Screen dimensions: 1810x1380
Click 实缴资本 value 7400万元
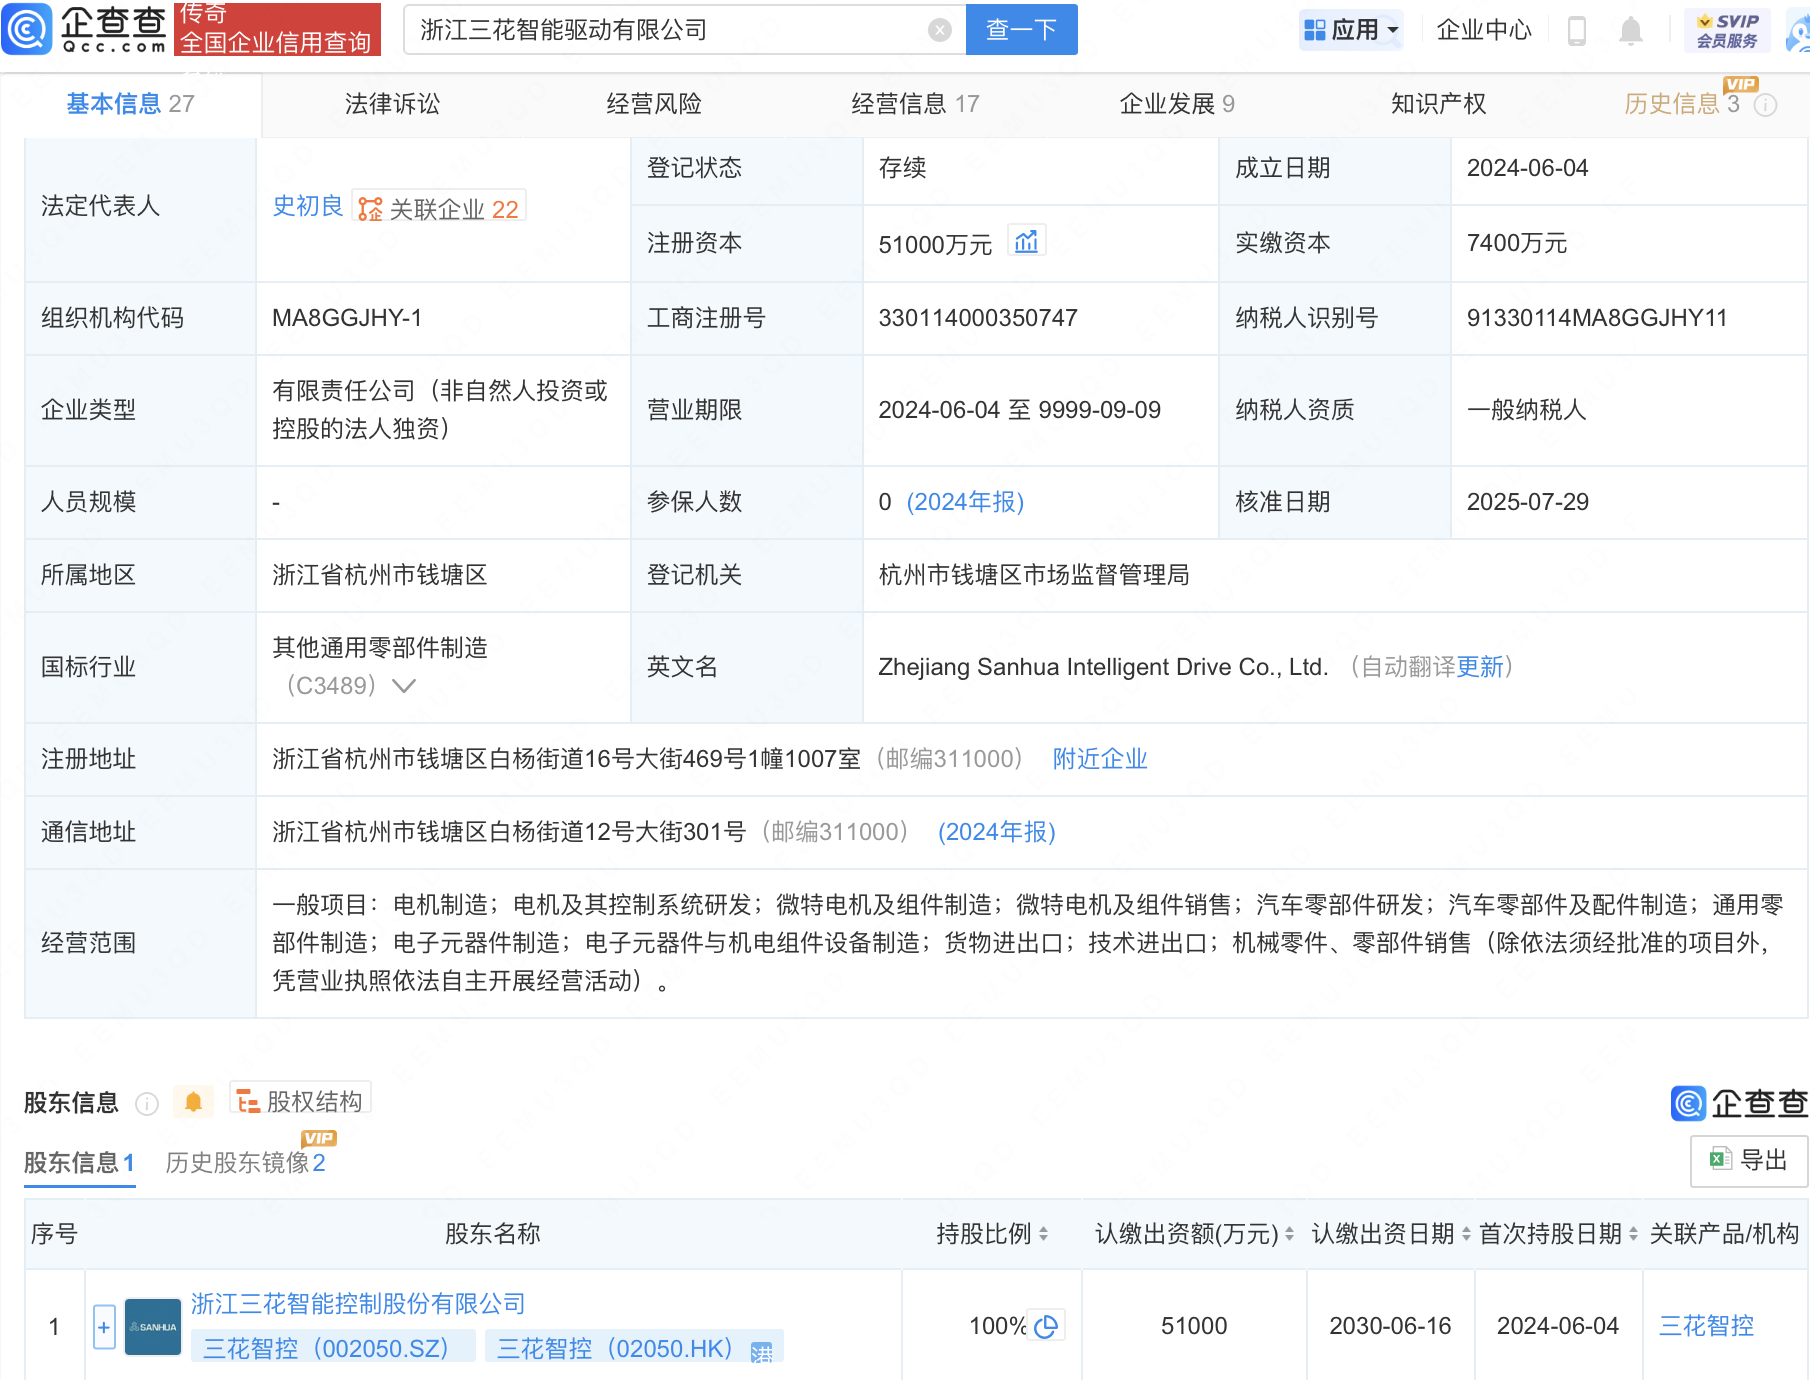(x=1516, y=243)
